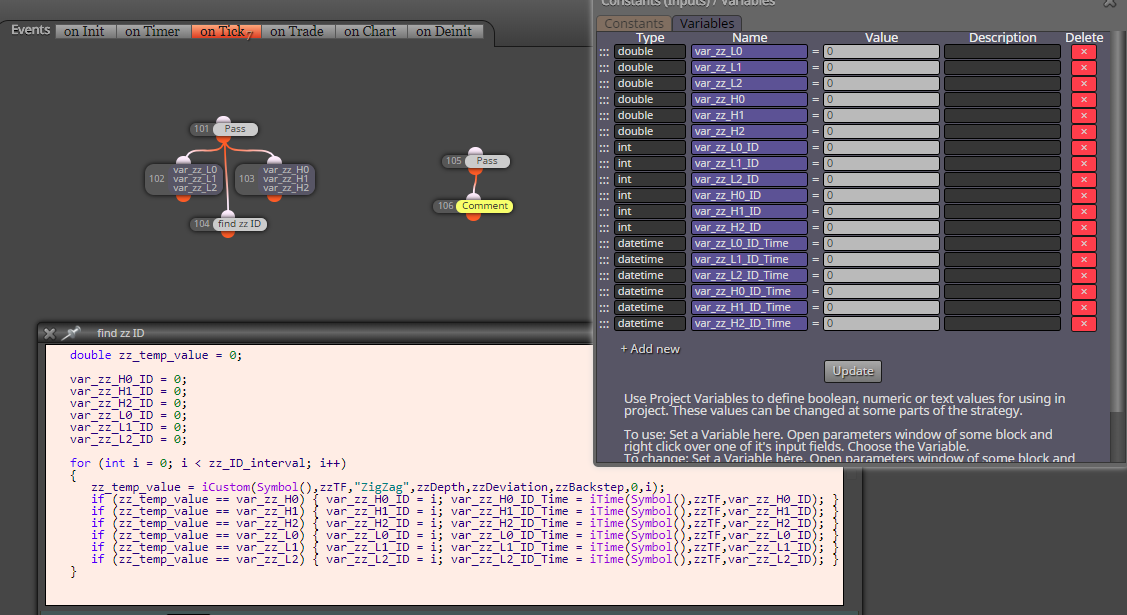Screen dimensions: 1127x615
Task: Open the on Trade event tab
Action: pos(297,31)
